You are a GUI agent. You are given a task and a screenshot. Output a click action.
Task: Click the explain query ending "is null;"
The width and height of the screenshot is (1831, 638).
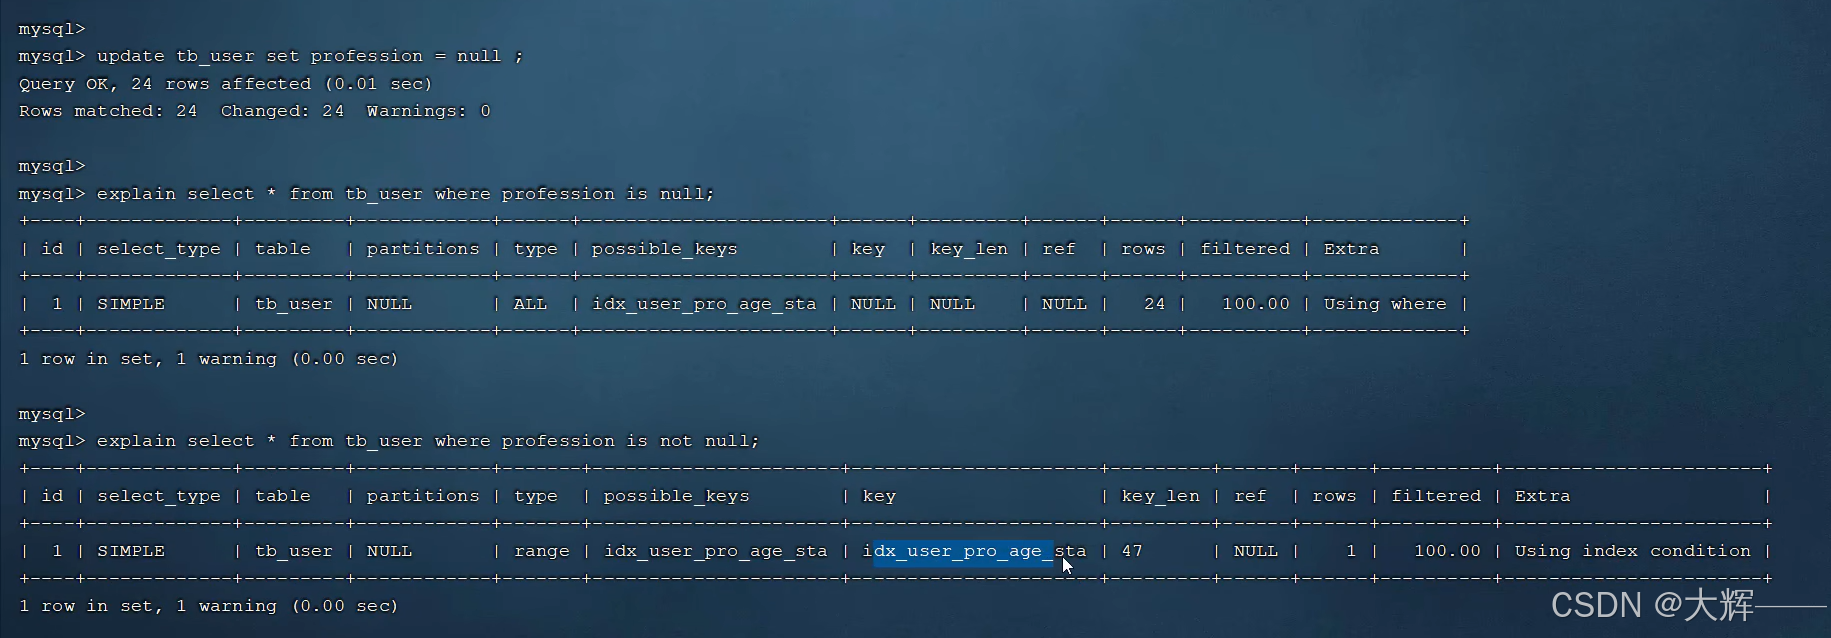(x=405, y=194)
